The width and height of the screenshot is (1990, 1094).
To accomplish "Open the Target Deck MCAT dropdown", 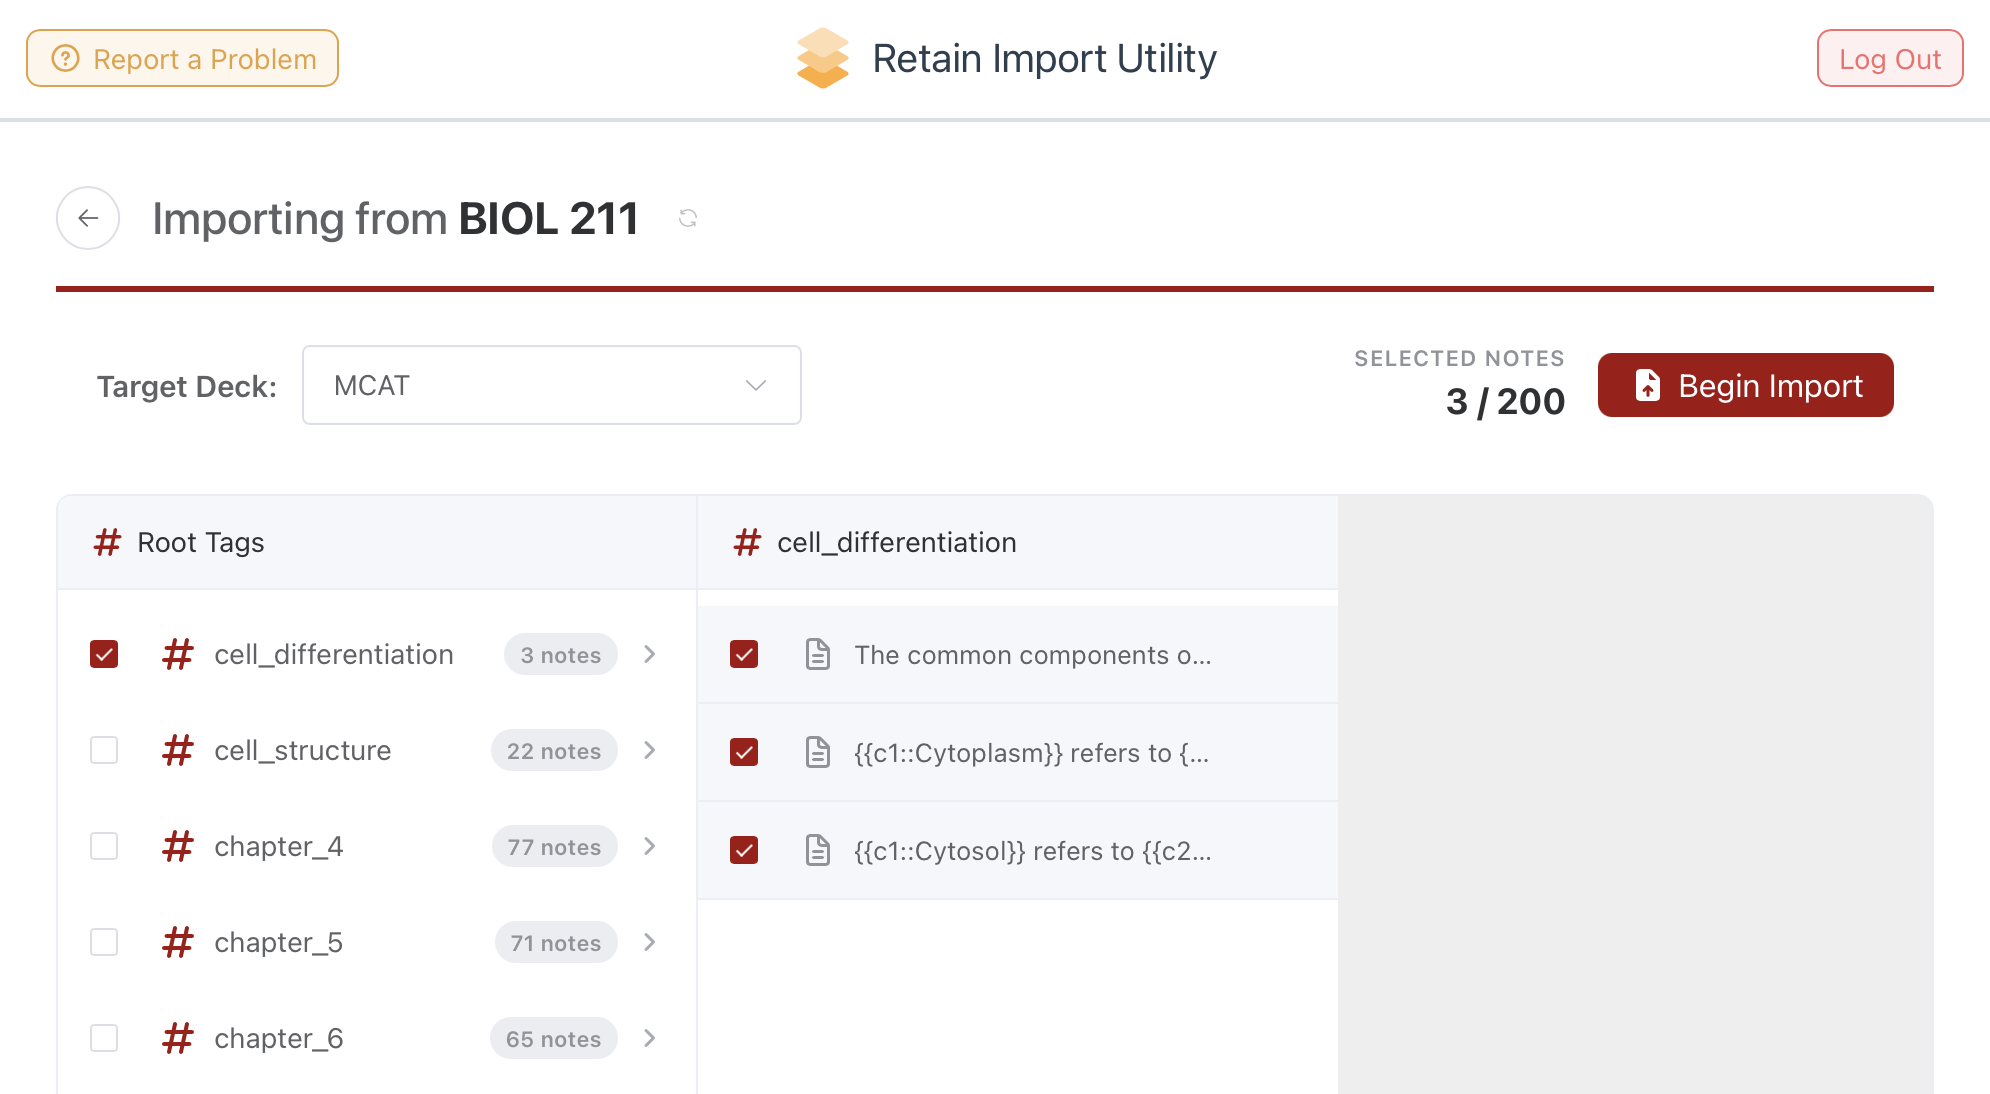I will tap(551, 385).
